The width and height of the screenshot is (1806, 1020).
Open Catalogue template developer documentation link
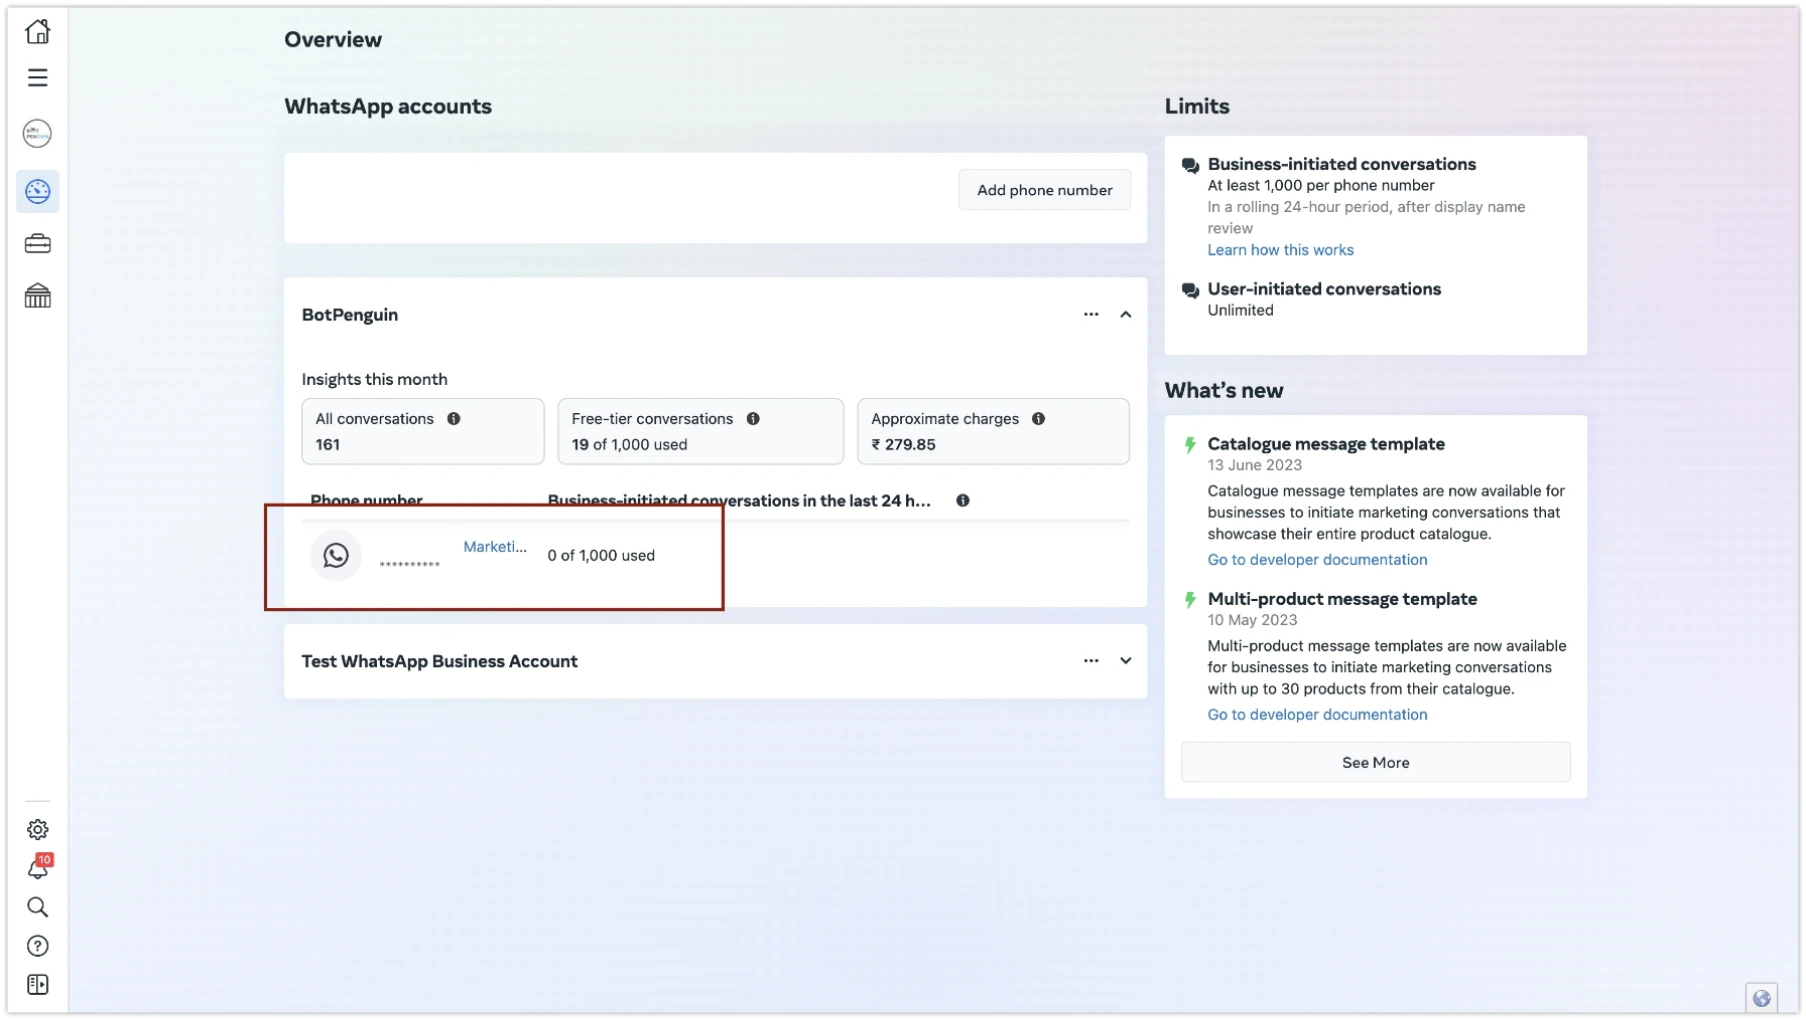[1317, 560]
